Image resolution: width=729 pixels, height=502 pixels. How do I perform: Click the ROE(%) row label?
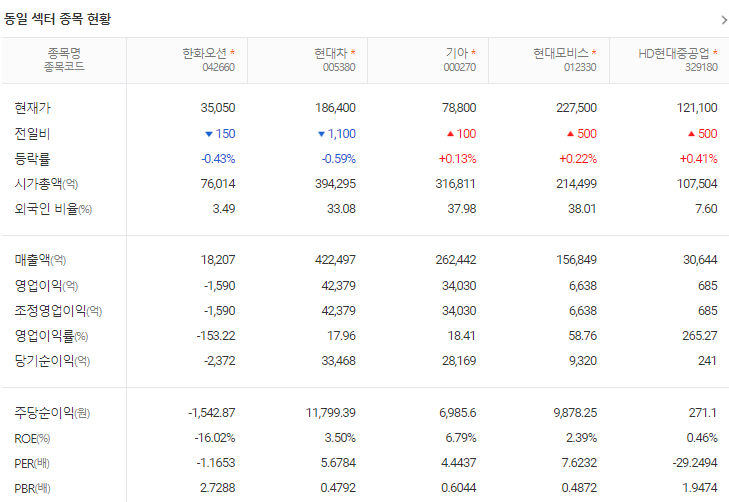point(32,438)
